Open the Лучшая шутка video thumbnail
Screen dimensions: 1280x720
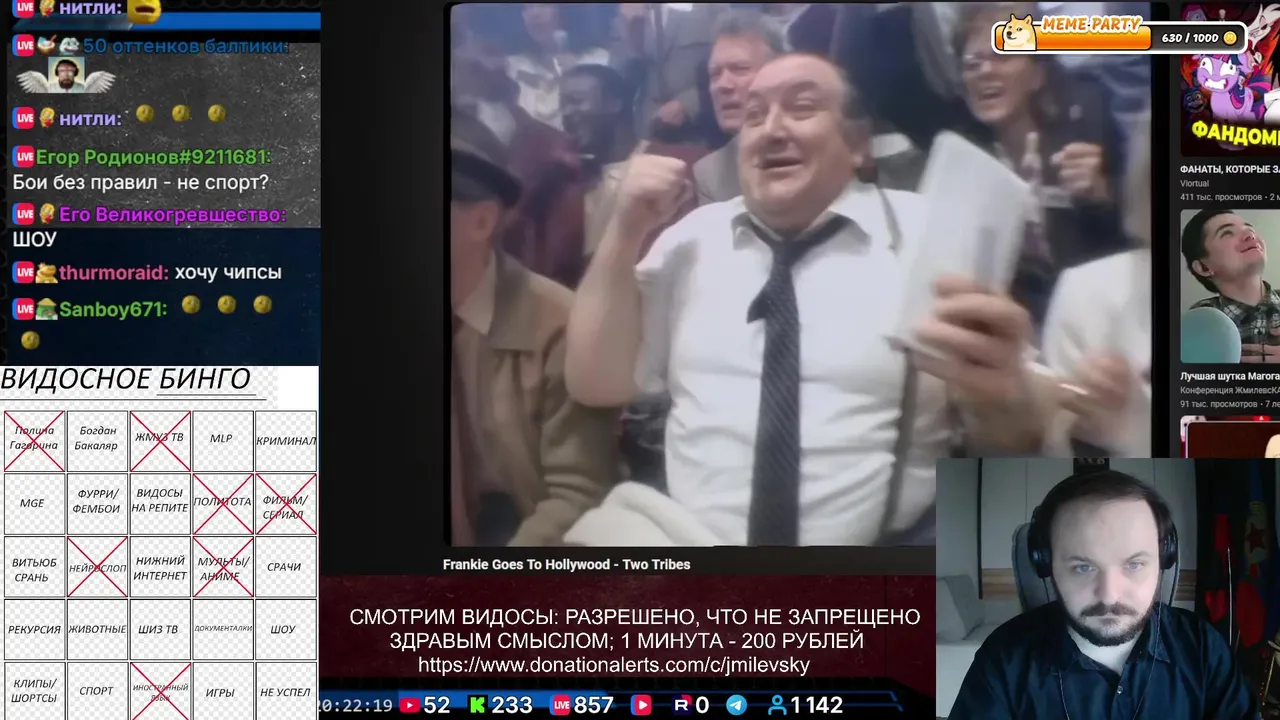1230,286
